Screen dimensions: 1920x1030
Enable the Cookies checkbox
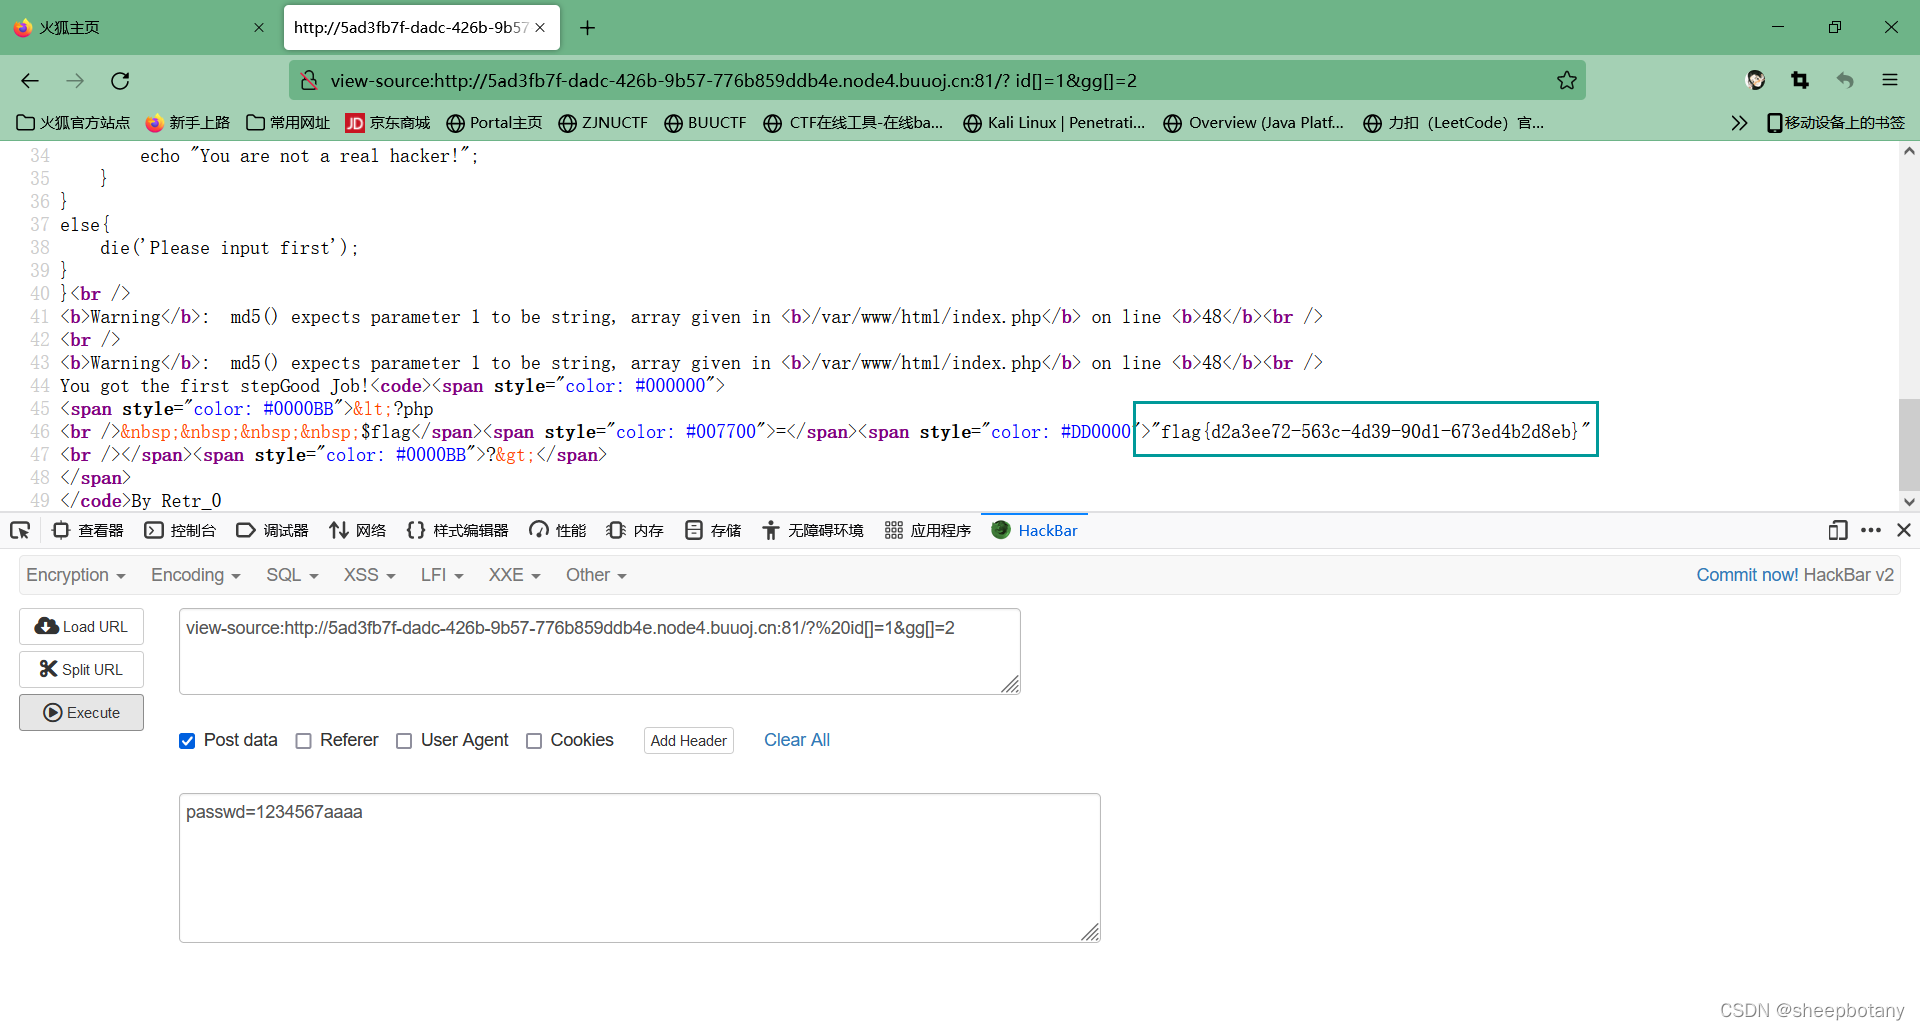click(534, 741)
